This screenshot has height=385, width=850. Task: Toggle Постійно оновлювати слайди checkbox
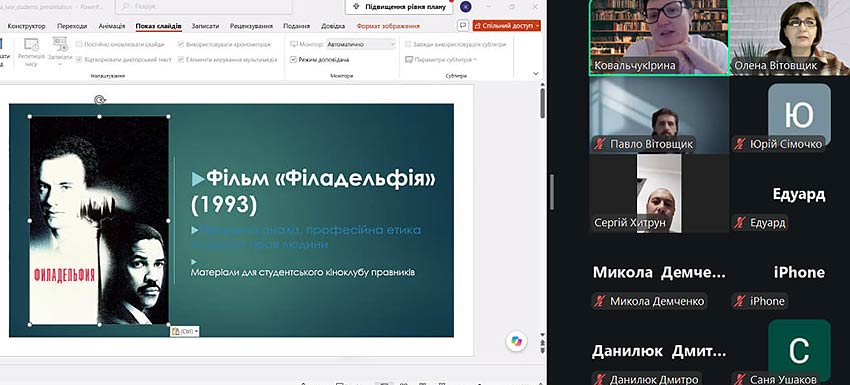79,44
